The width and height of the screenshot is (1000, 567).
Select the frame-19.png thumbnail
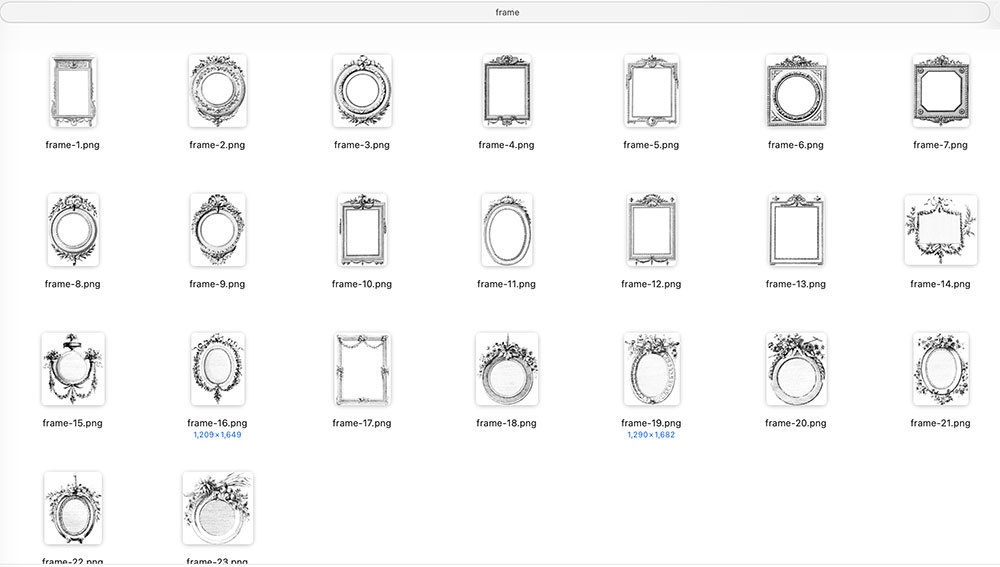(x=651, y=369)
